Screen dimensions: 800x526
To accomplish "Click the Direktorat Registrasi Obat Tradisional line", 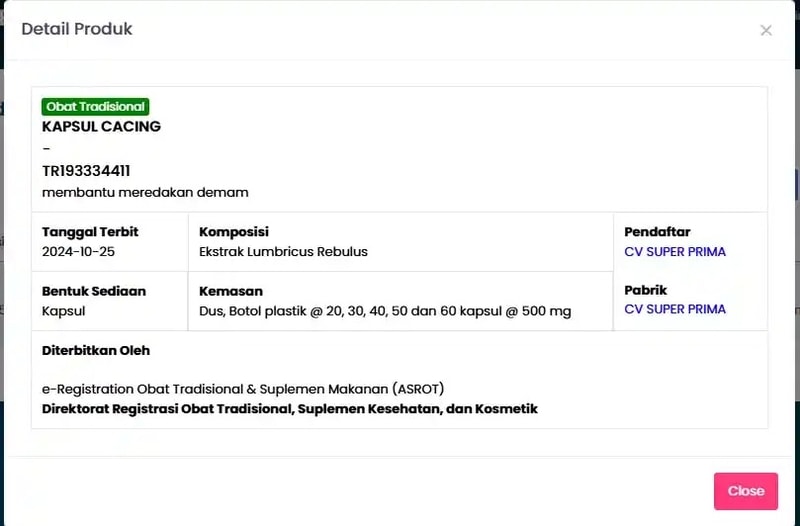I will [x=290, y=409].
